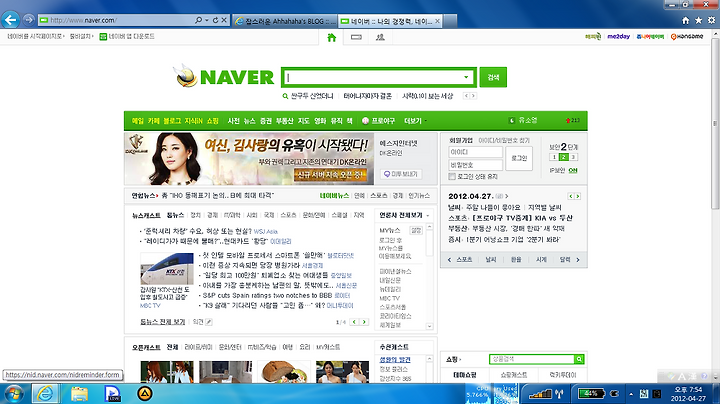Click the signal strength bars tray icon
Screen dimensions: 720x404
540,394
